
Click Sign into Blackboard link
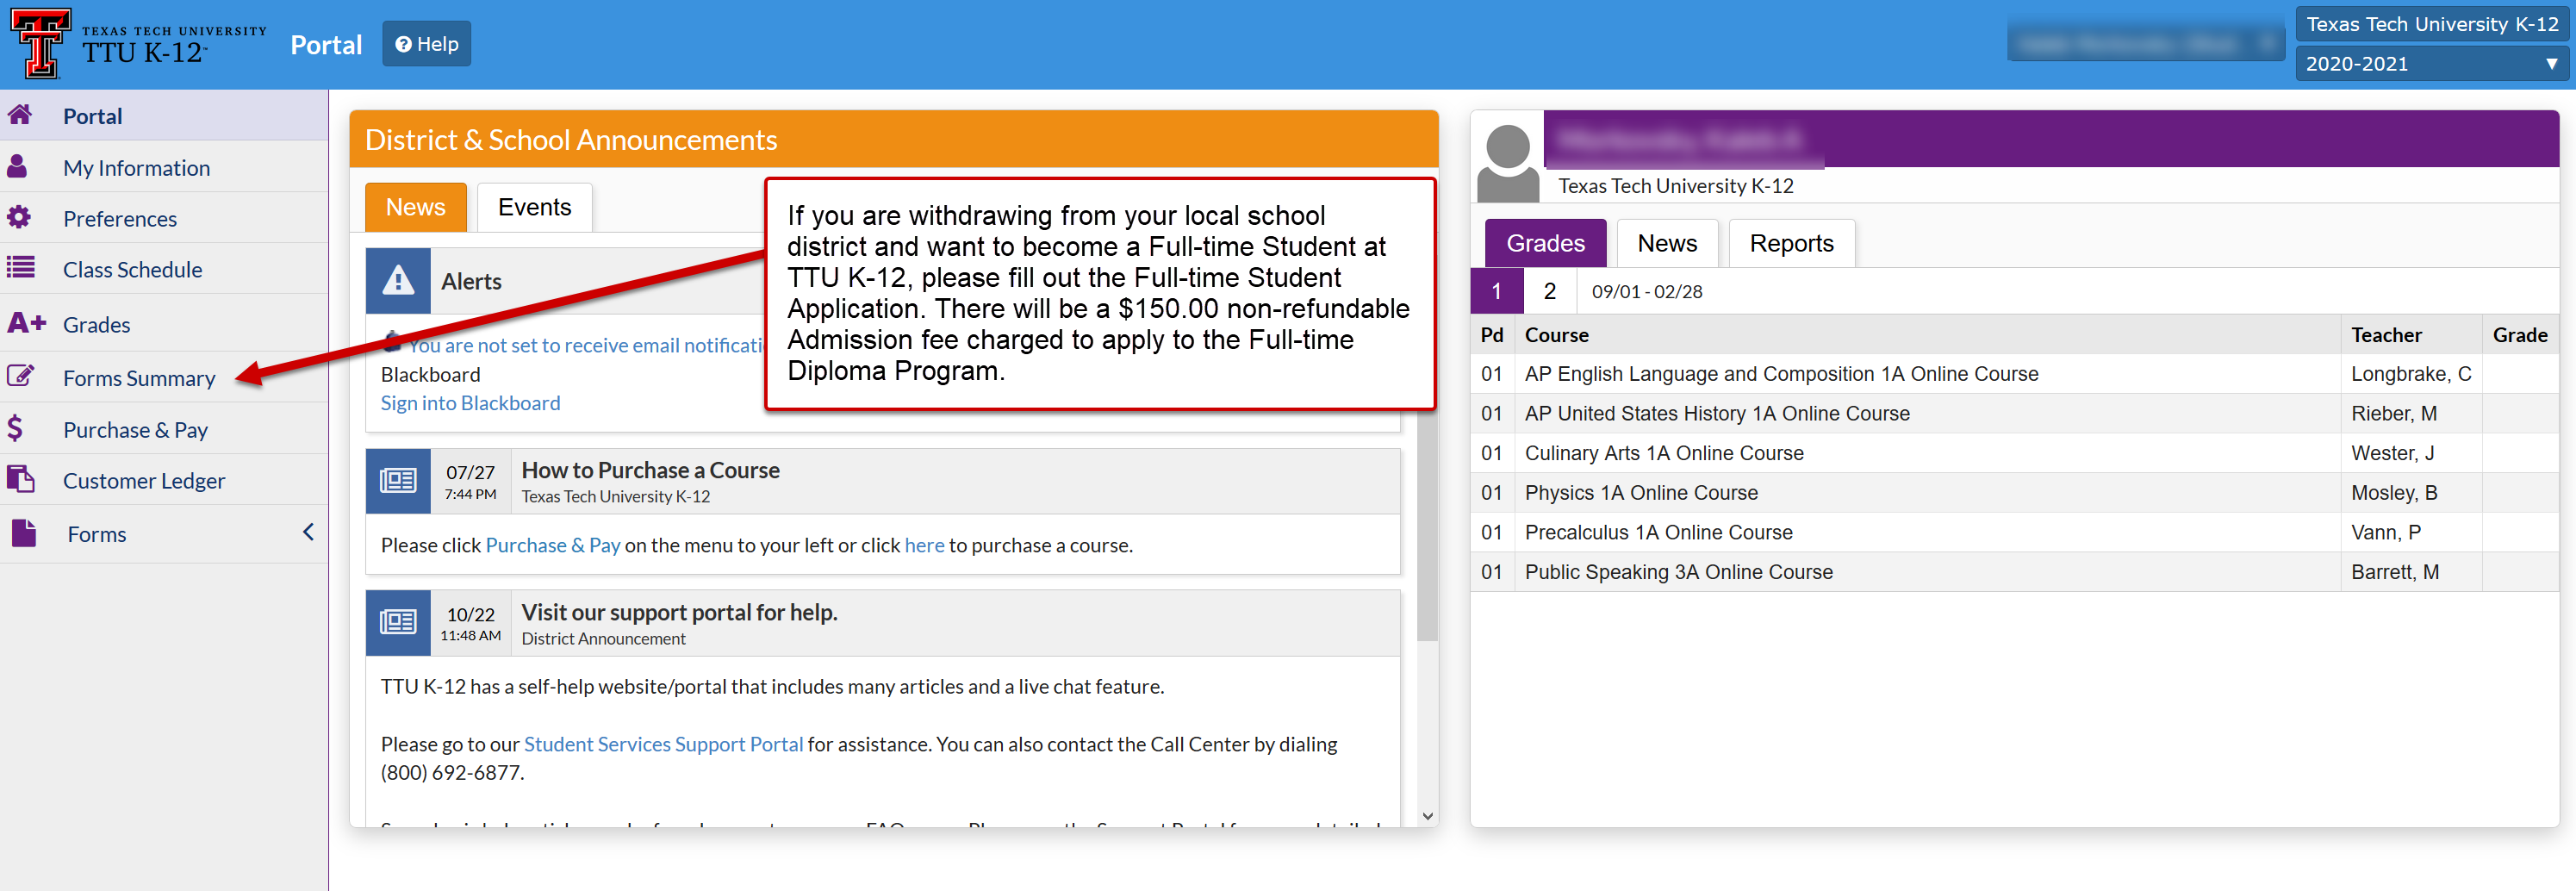coord(470,403)
